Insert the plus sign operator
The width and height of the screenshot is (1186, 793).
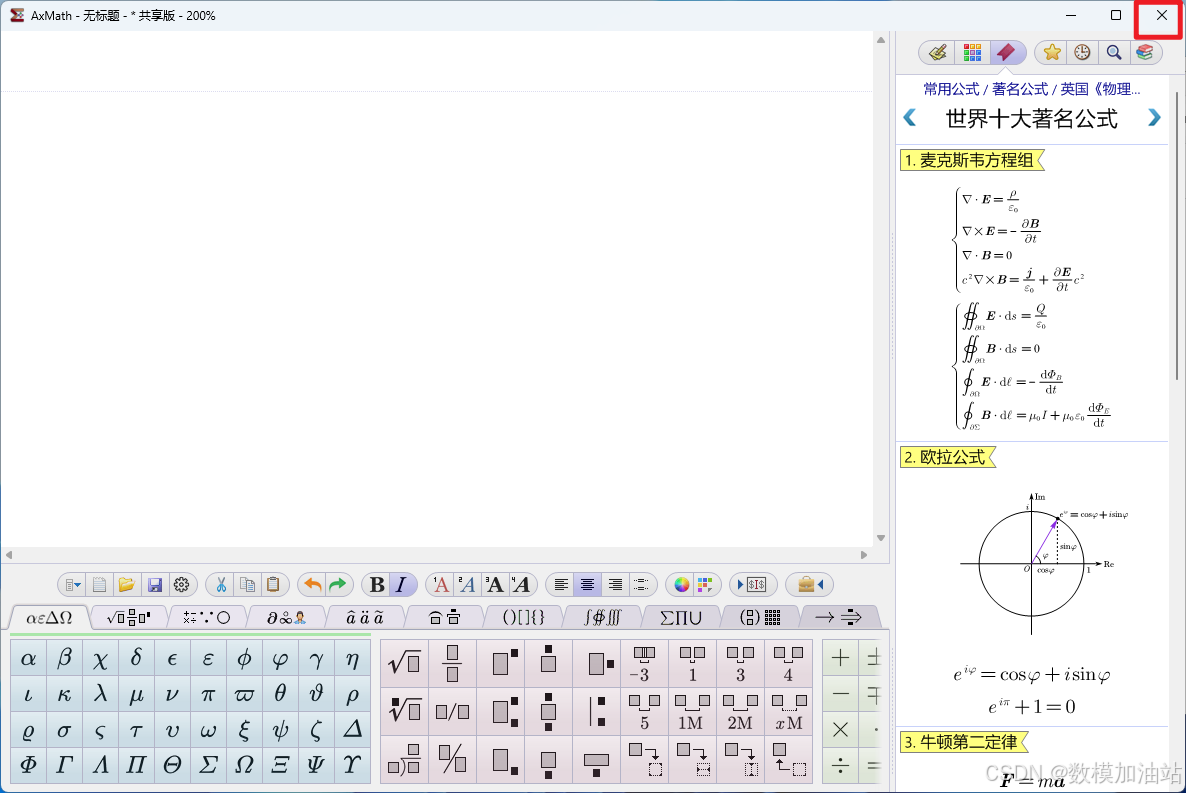pos(840,658)
